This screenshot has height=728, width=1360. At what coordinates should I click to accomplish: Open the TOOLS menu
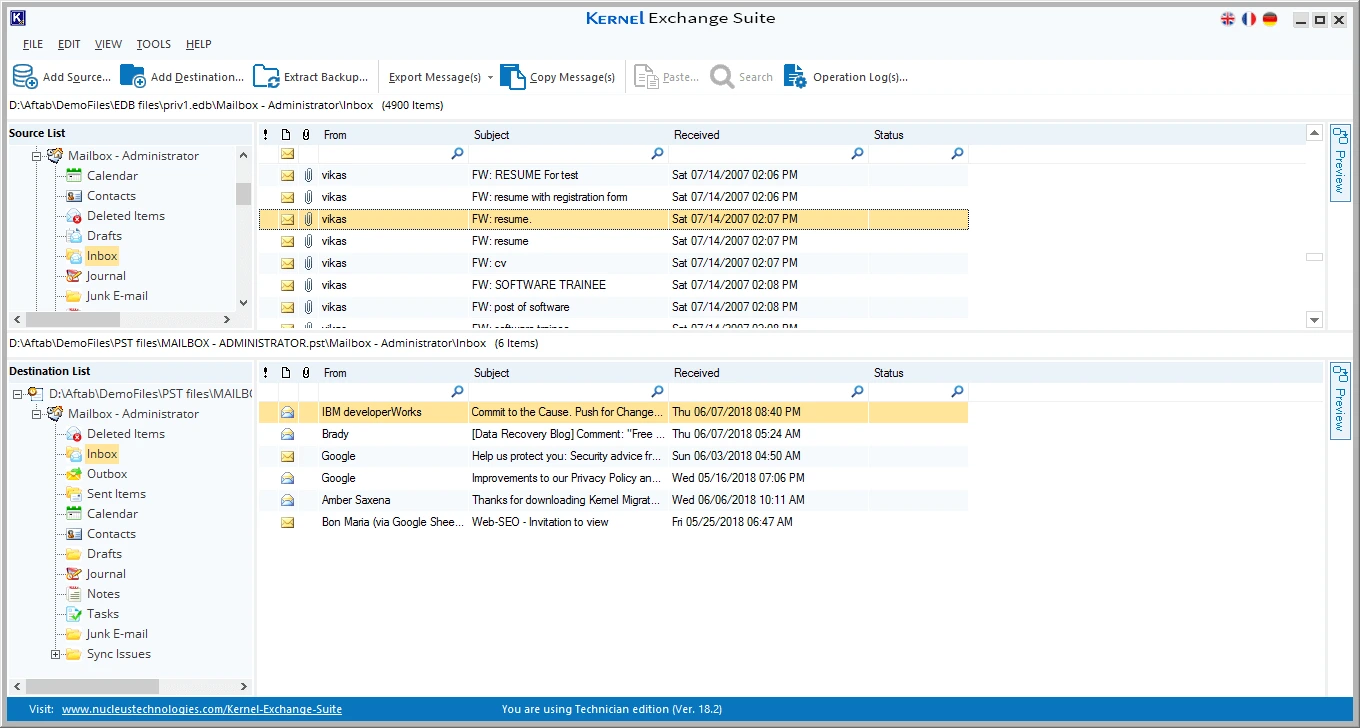point(154,44)
